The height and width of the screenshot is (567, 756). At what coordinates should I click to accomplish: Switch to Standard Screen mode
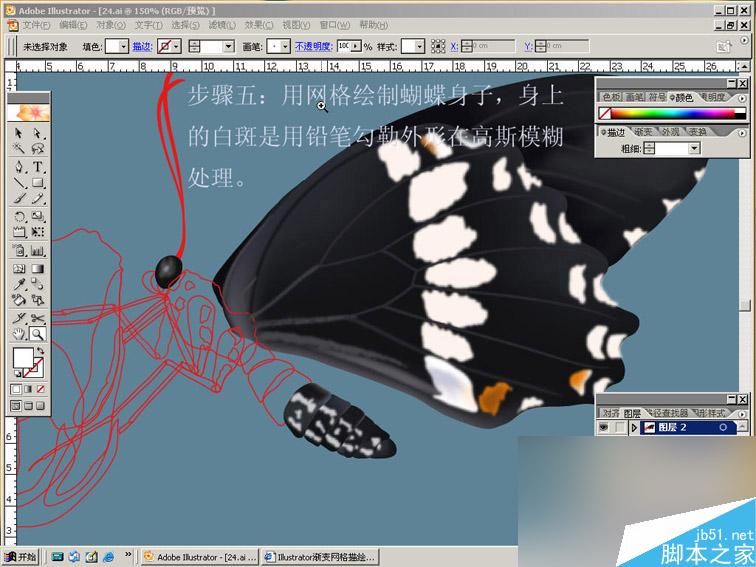click(16, 406)
